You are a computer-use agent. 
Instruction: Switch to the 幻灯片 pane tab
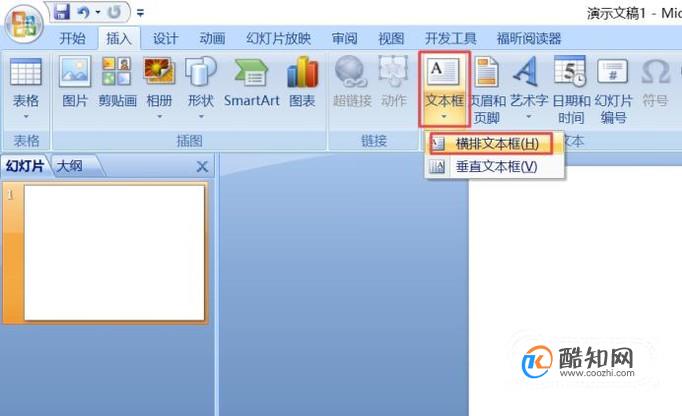pyautogui.click(x=25, y=166)
